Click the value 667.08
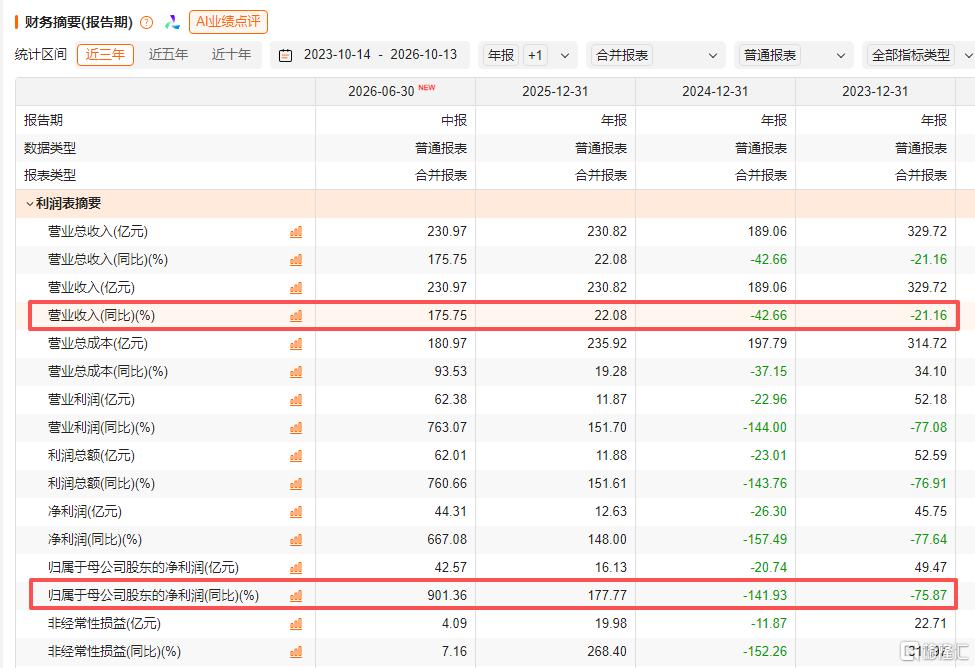 click(x=446, y=539)
